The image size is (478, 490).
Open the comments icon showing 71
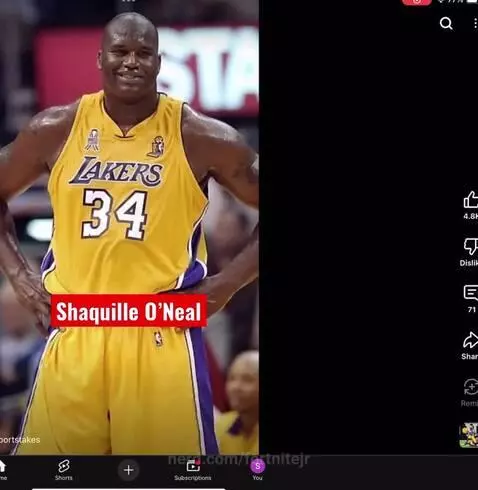coord(471,294)
